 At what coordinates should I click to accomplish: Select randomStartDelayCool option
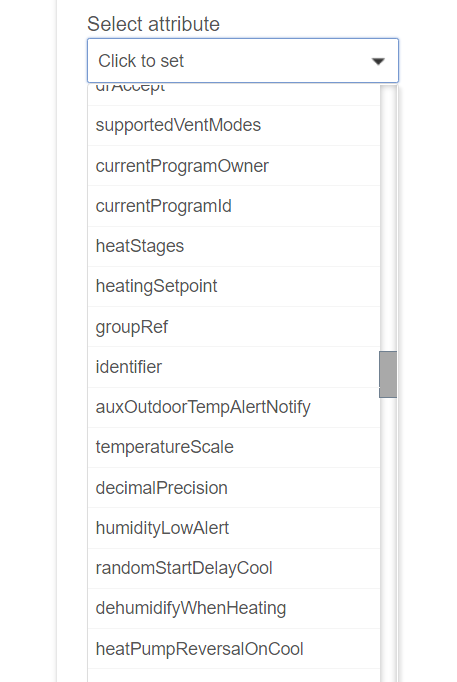234,568
